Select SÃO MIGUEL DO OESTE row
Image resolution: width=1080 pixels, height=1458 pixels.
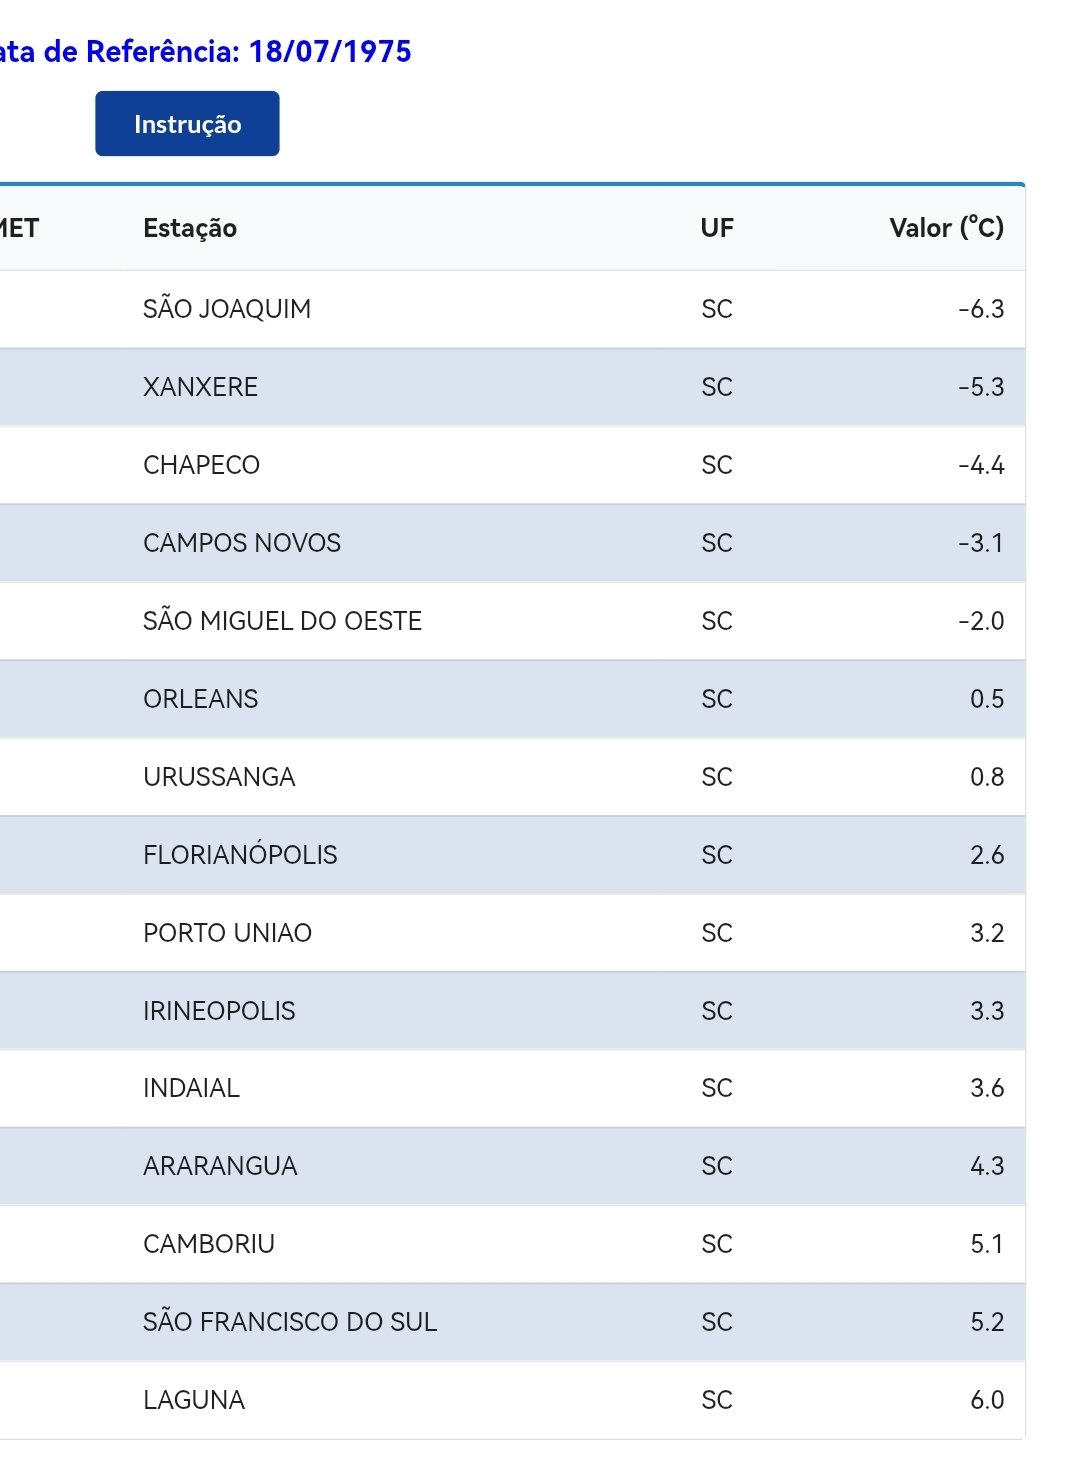[512, 621]
